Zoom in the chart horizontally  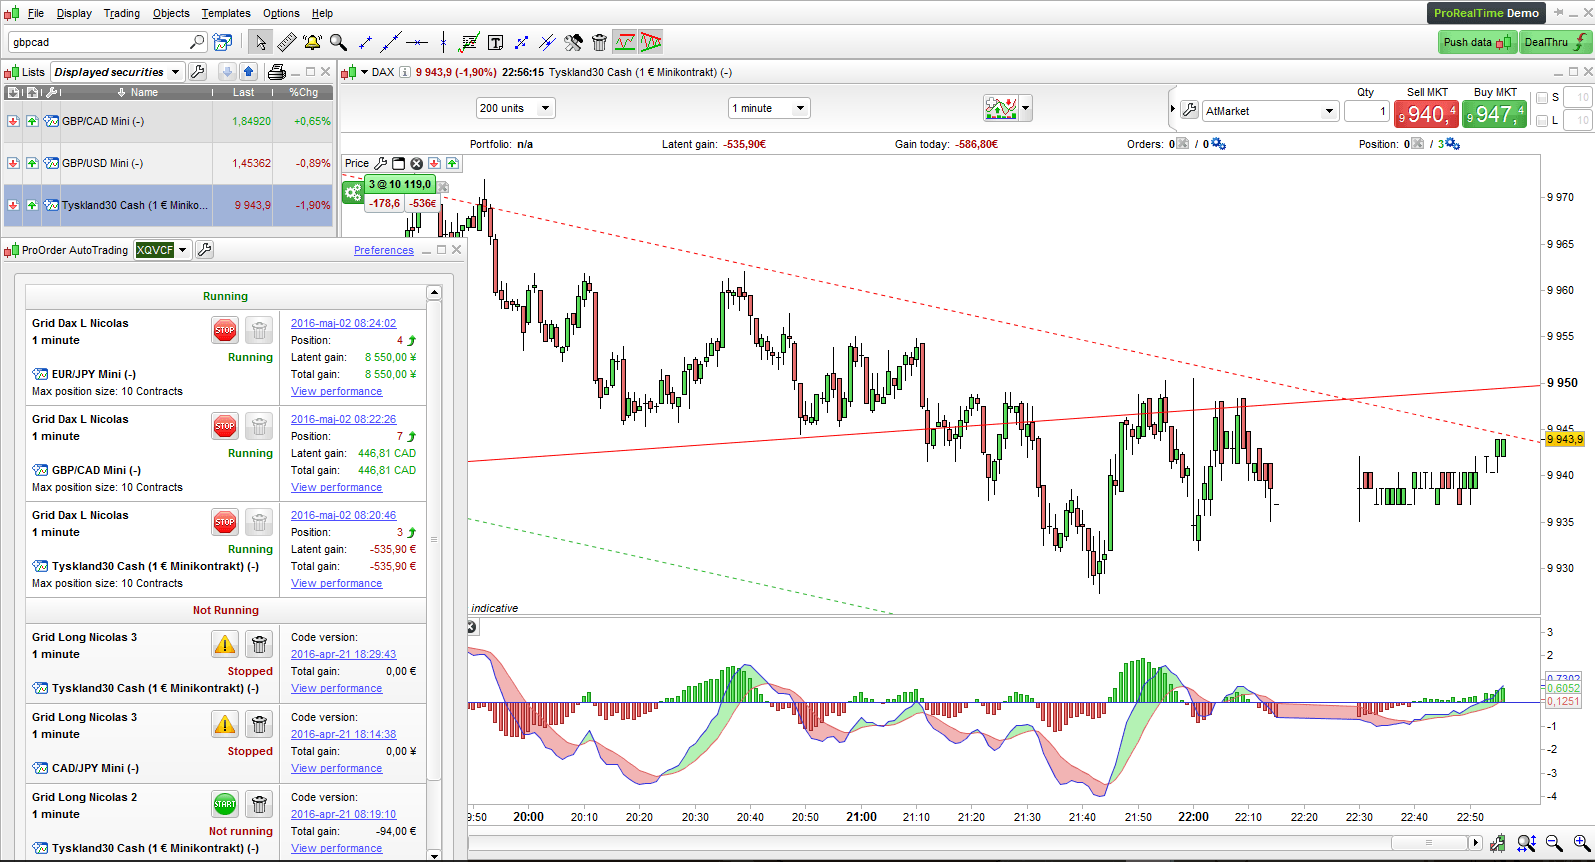click(x=1581, y=844)
